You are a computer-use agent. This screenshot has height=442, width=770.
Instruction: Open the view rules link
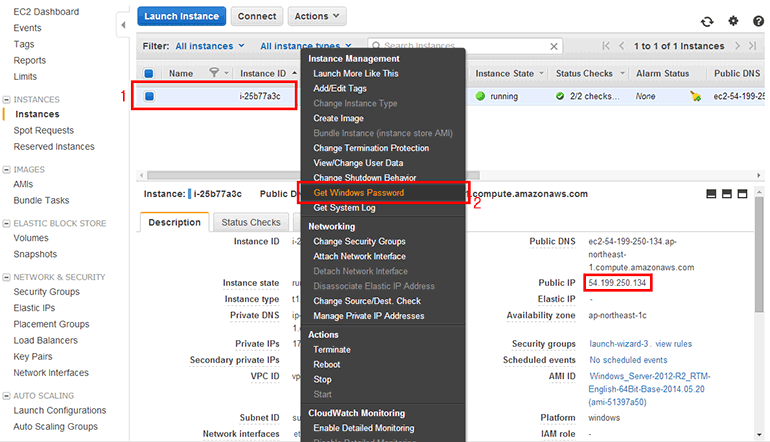pyautogui.click(x=673, y=344)
